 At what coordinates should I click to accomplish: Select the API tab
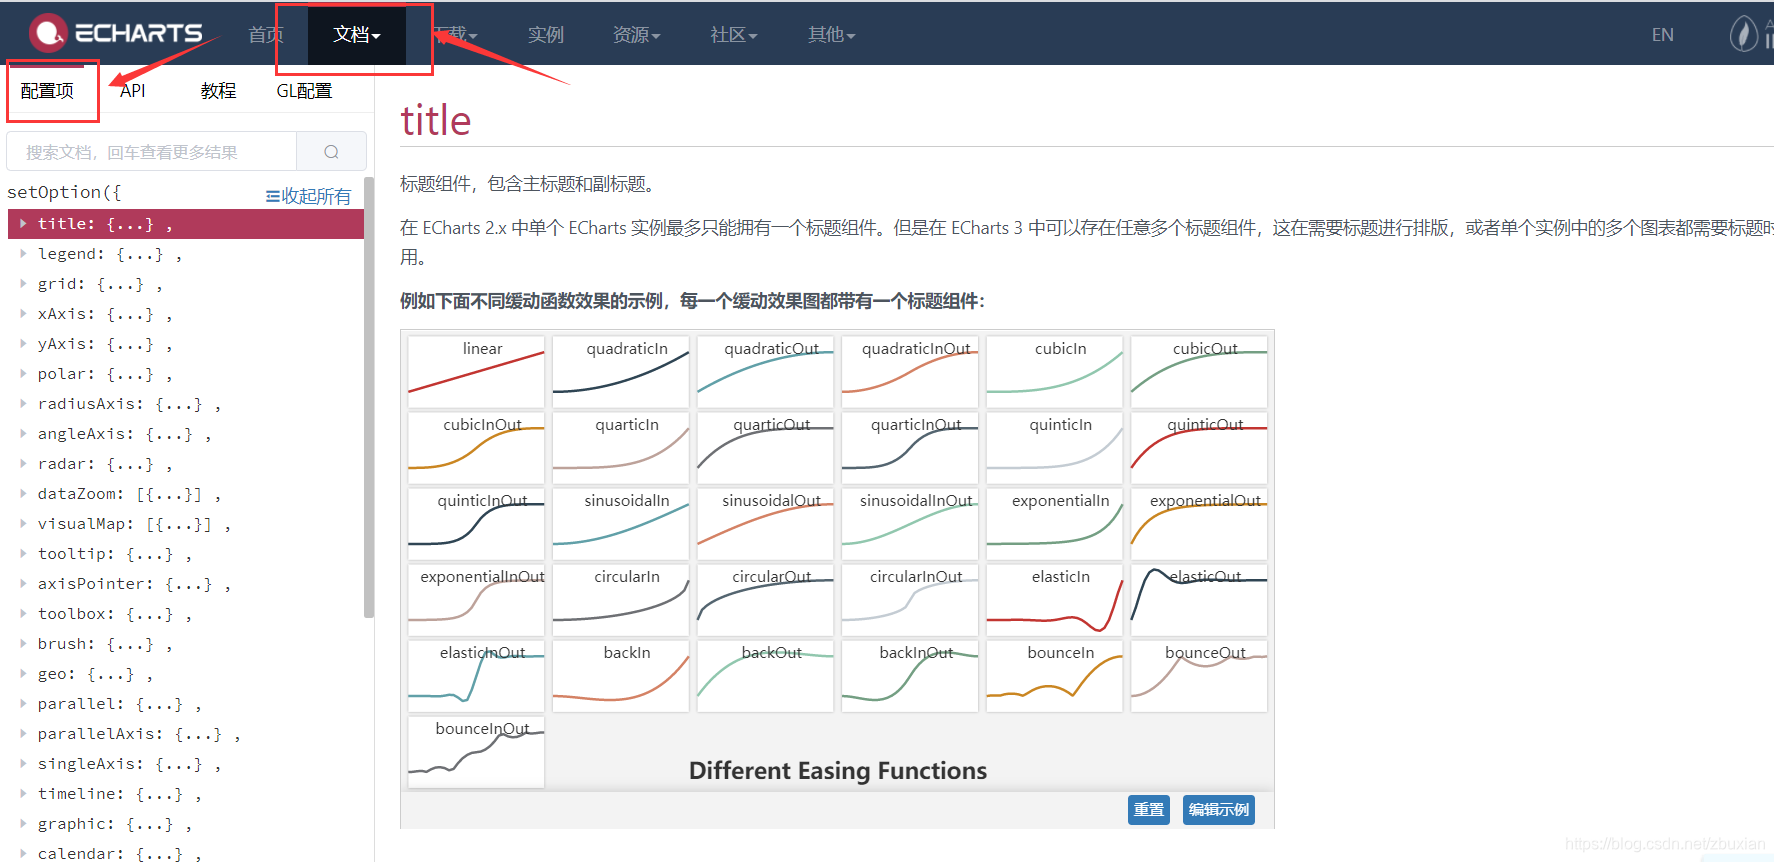[133, 91]
